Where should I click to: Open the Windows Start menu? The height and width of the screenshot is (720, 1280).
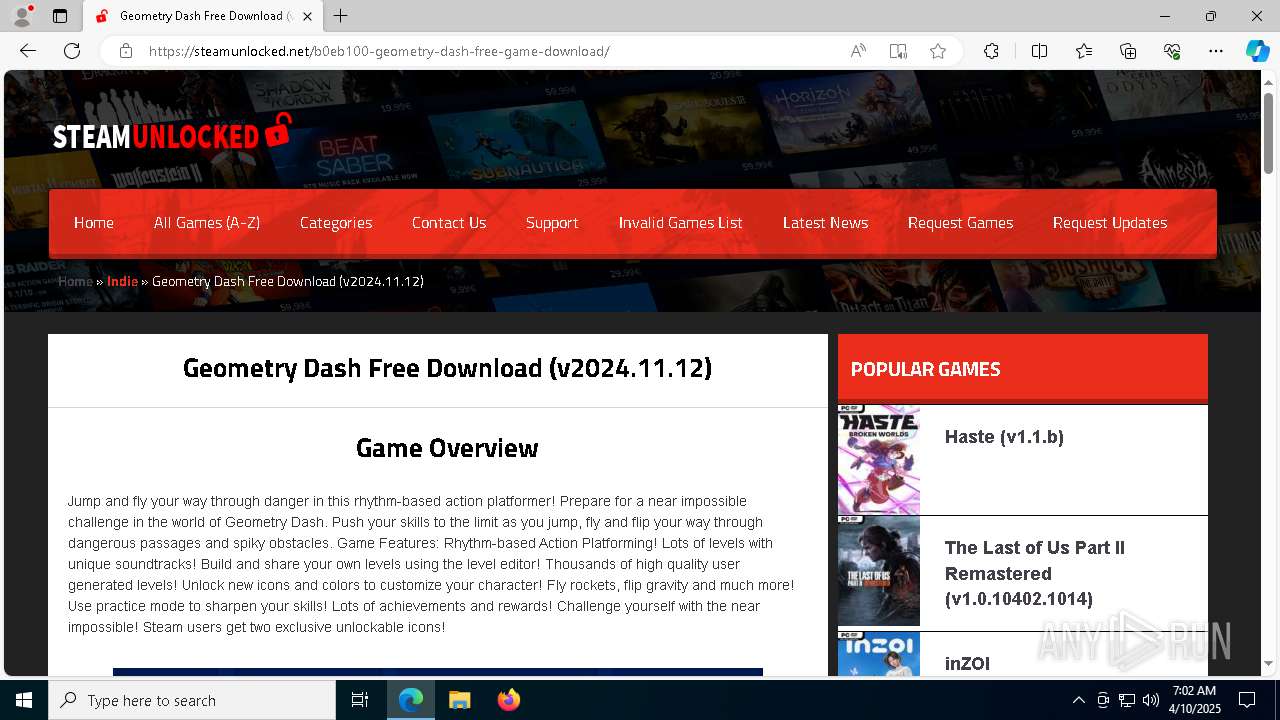24,700
